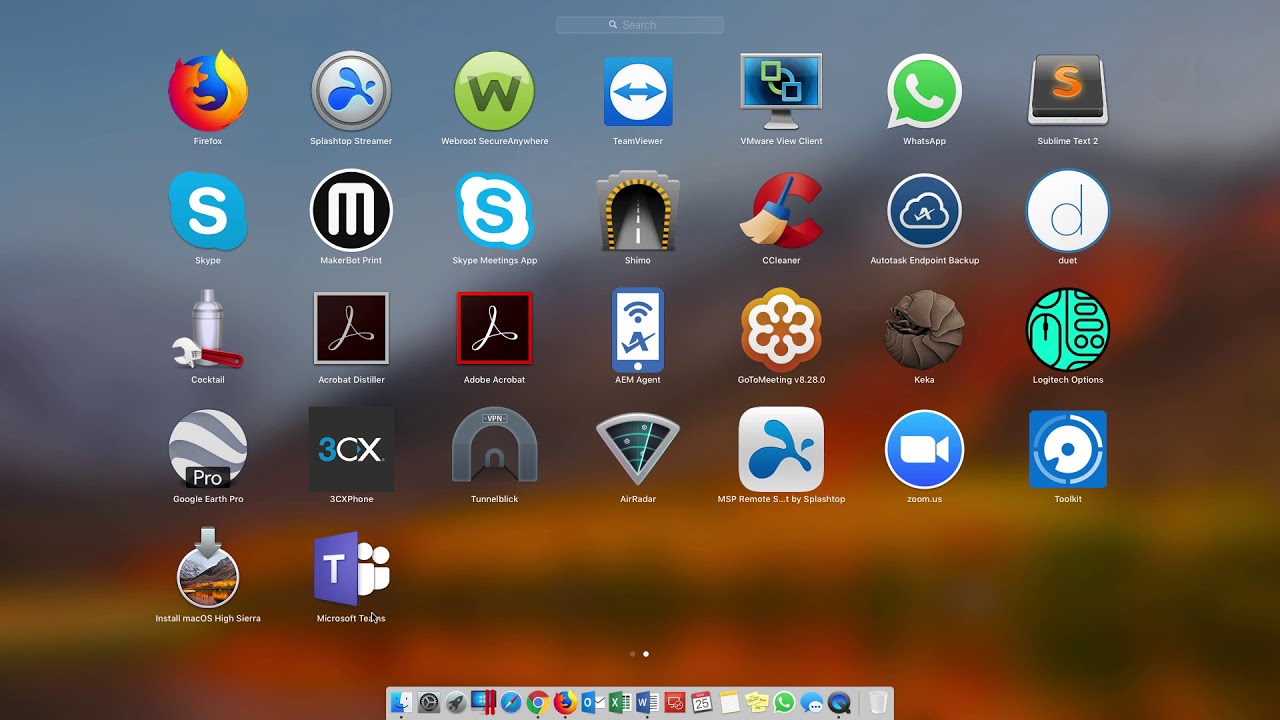The height and width of the screenshot is (720, 1280).
Task: Launch Logitech Options
Action: [x=1068, y=329]
